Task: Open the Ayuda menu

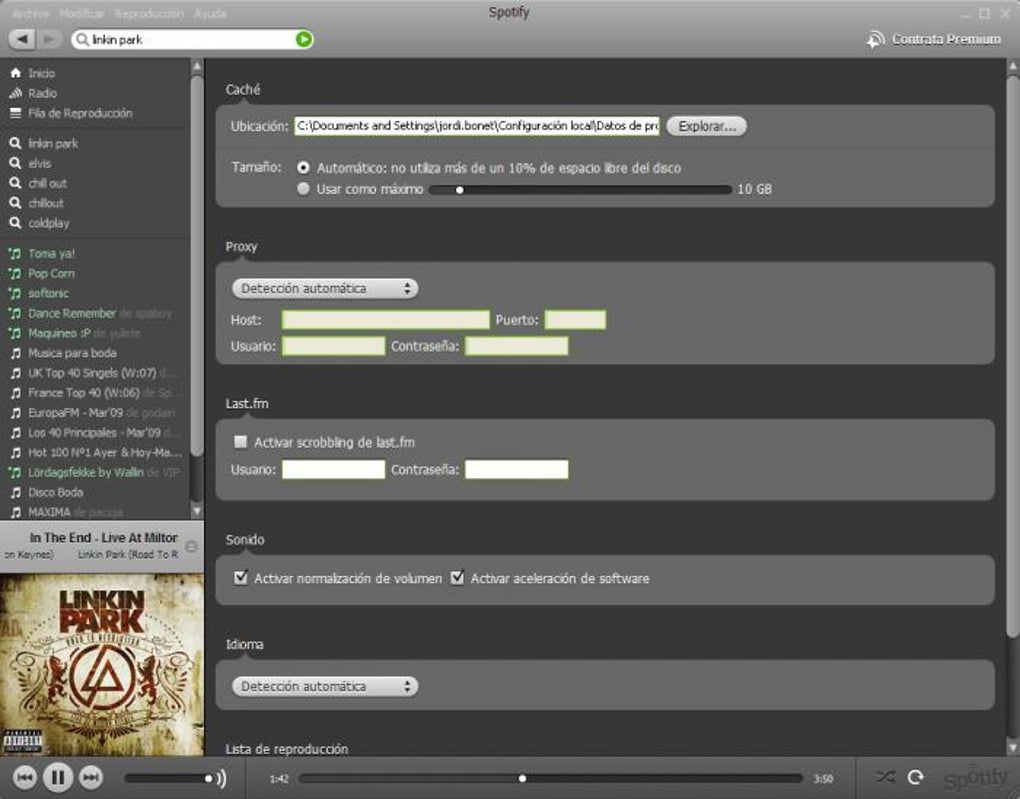Action: (x=209, y=14)
